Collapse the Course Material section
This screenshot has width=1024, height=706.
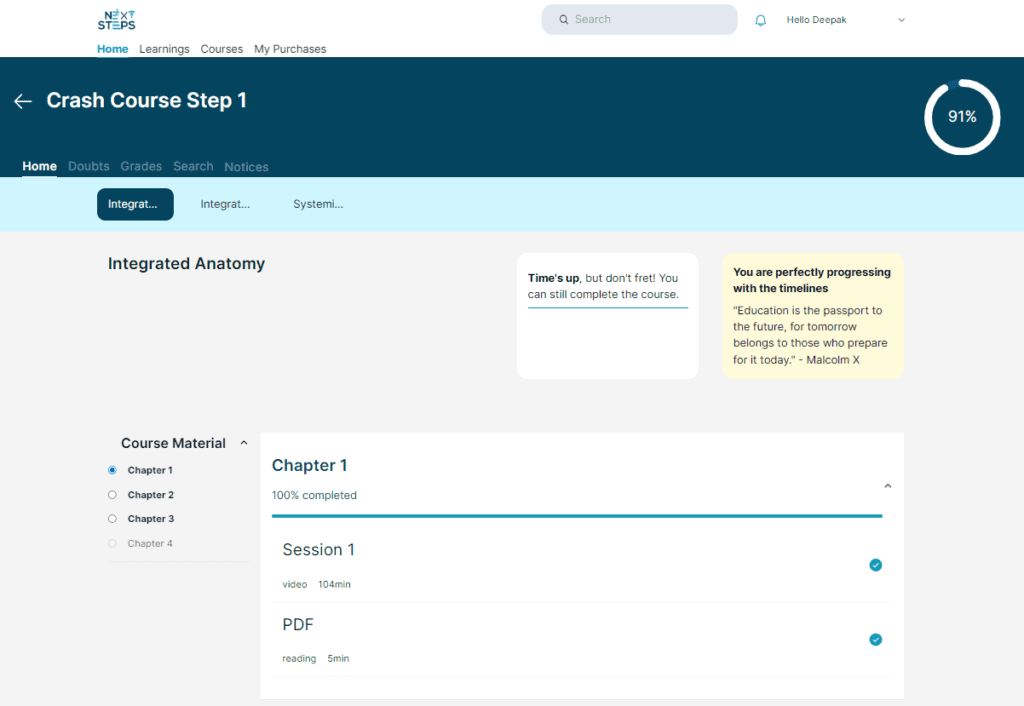[x=243, y=442]
